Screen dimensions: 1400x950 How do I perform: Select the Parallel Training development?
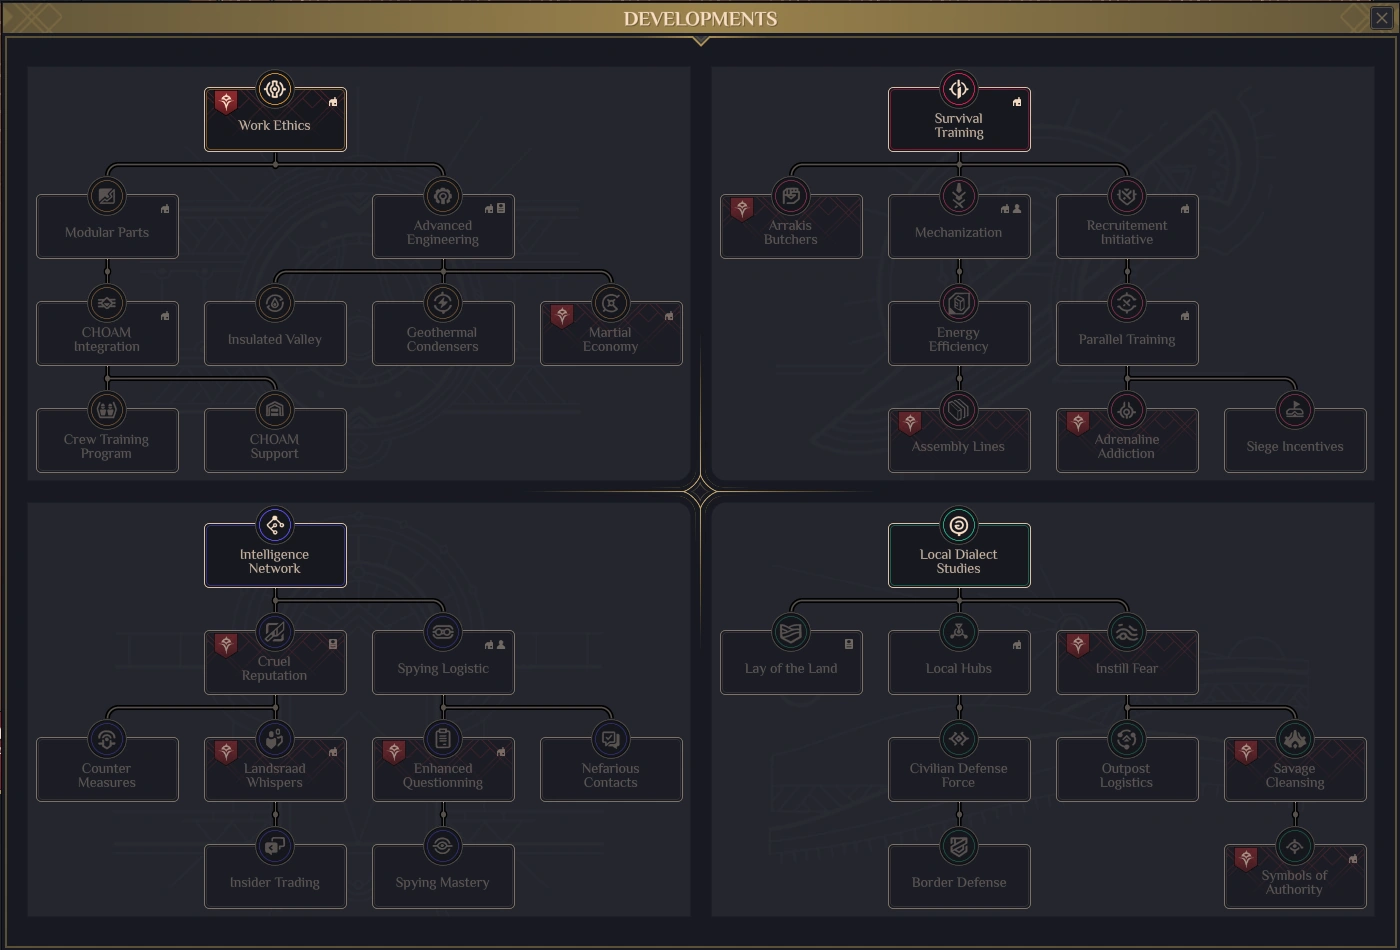(x=1127, y=333)
